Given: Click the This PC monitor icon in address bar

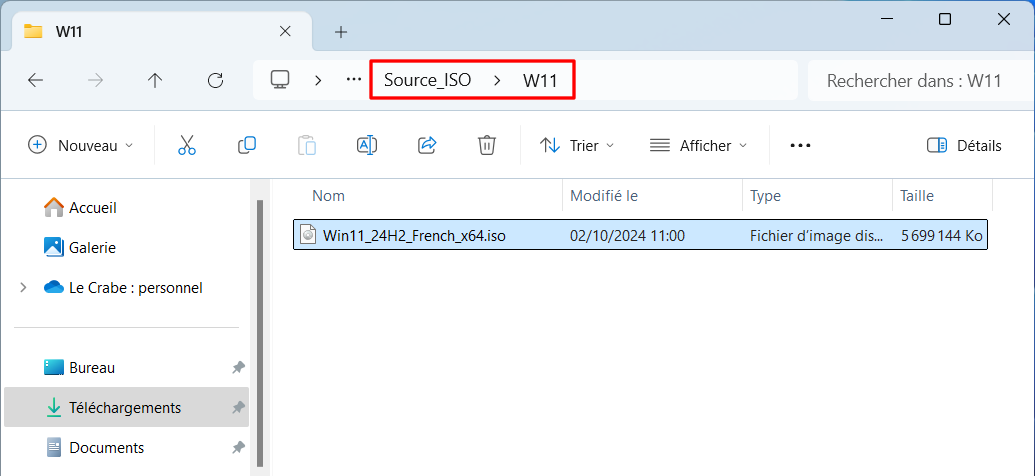Looking at the screenshot, I should [281, 80].
